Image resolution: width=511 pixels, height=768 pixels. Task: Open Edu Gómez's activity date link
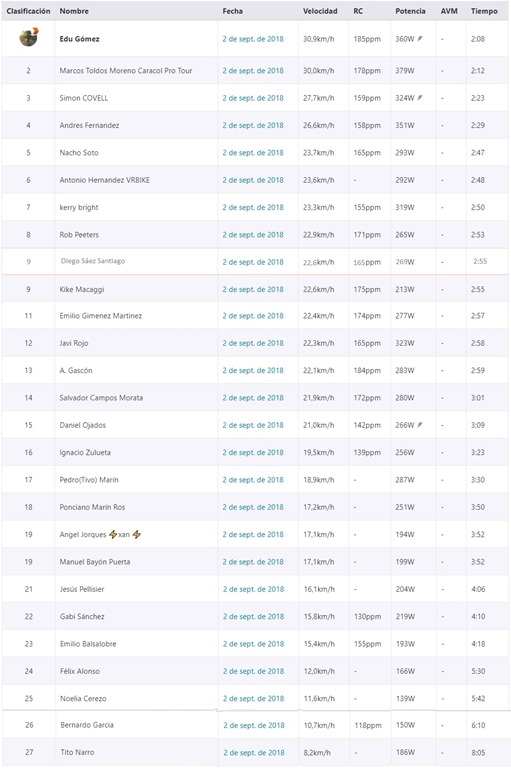coord(253,39)
